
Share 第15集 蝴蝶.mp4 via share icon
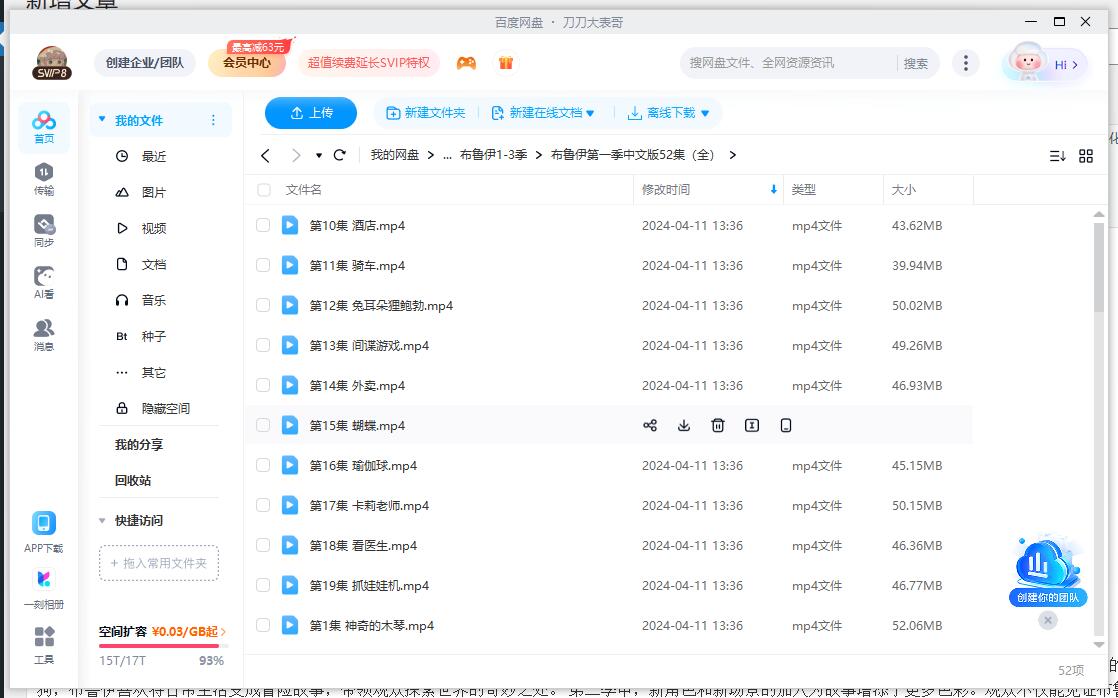tap(650, 425)
